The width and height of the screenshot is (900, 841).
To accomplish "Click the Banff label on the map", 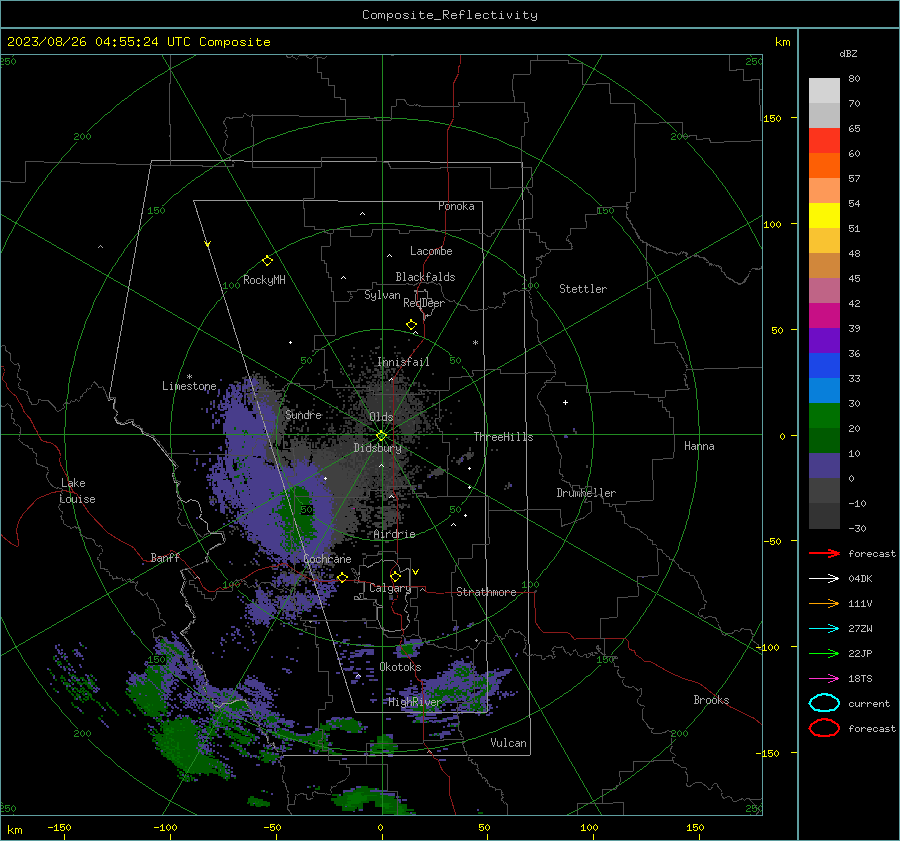I will click(x=165, y=557).
